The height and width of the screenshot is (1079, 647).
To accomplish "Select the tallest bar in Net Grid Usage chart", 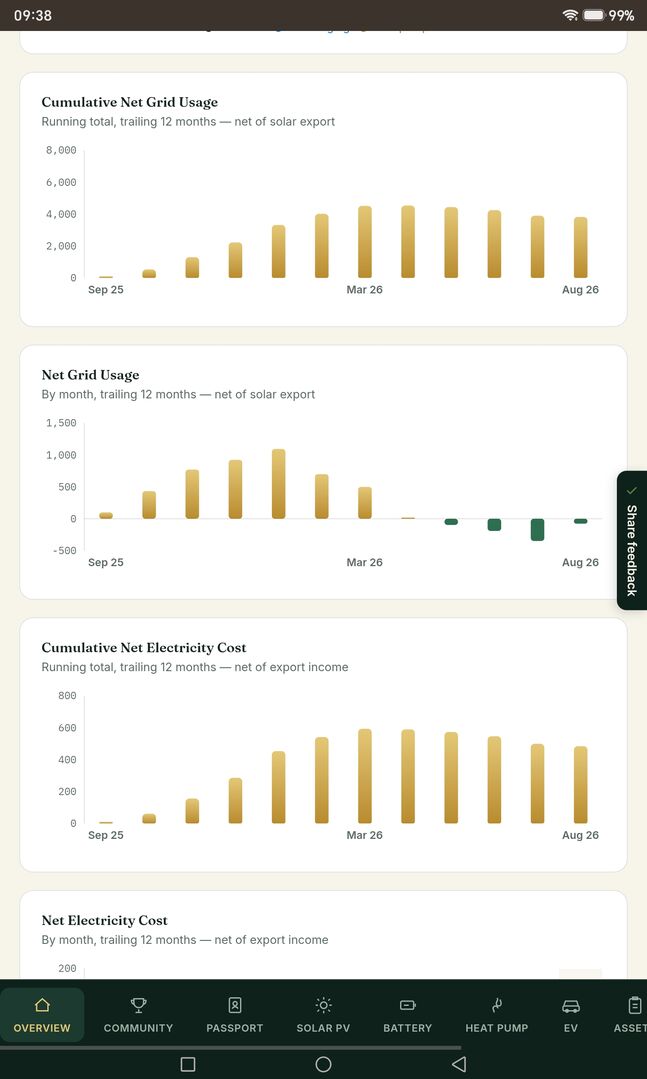I will [x=279, y=484].
